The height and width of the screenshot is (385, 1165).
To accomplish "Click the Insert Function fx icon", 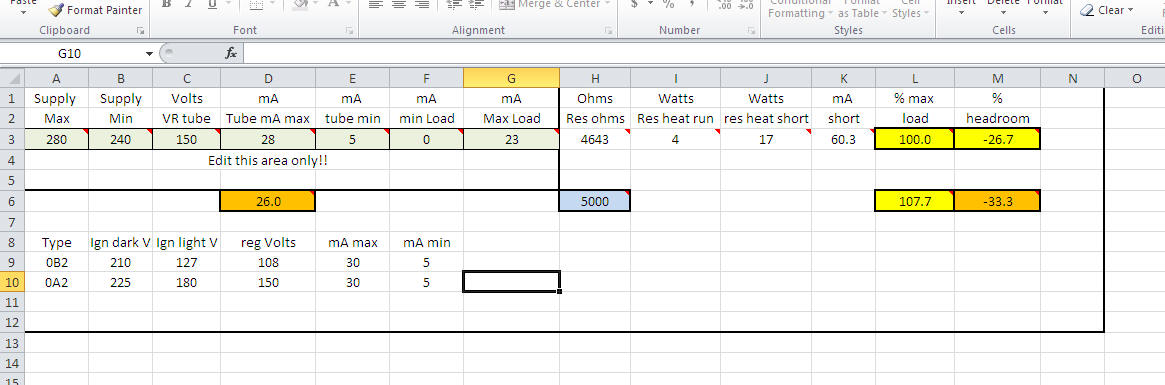I will click(x=231, y=54).
